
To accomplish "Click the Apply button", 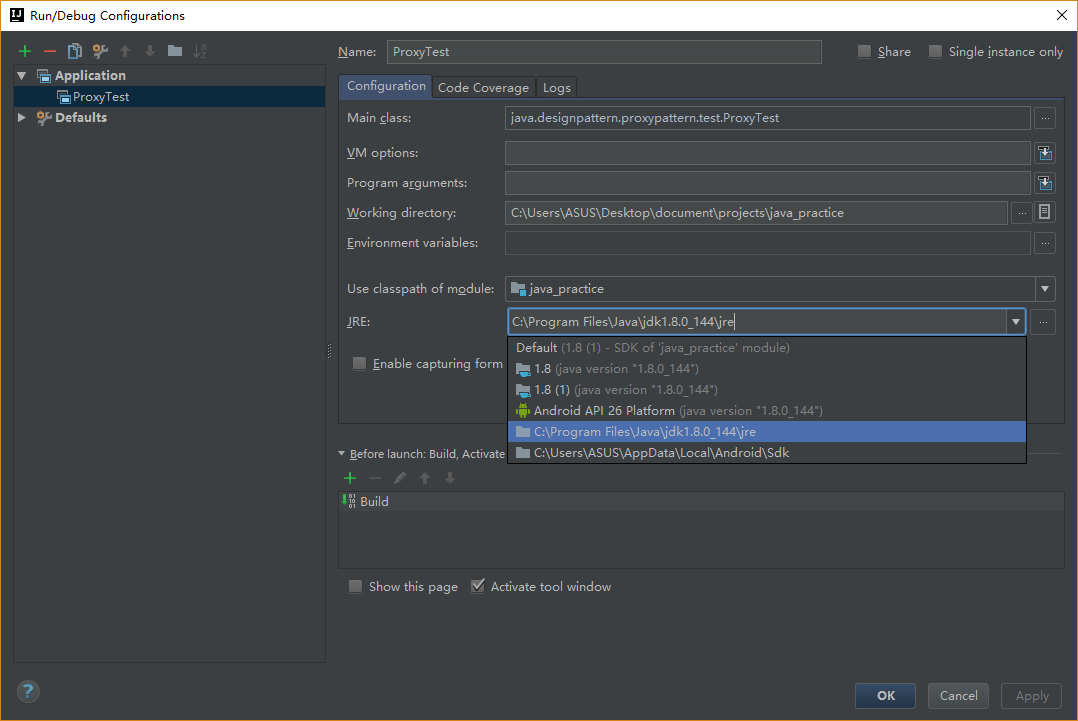I will point(1031,696).
